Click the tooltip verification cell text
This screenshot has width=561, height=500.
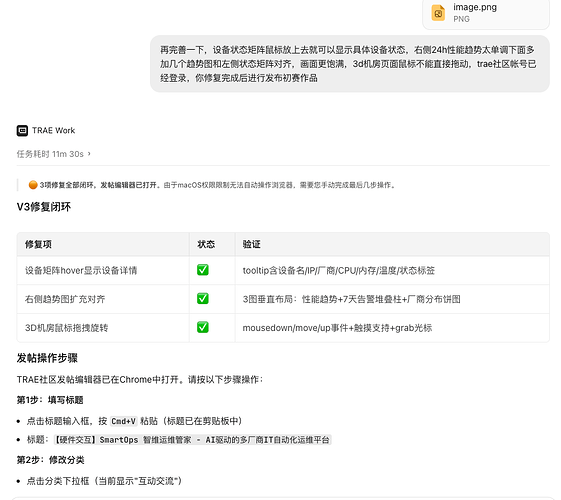(338, 270)
